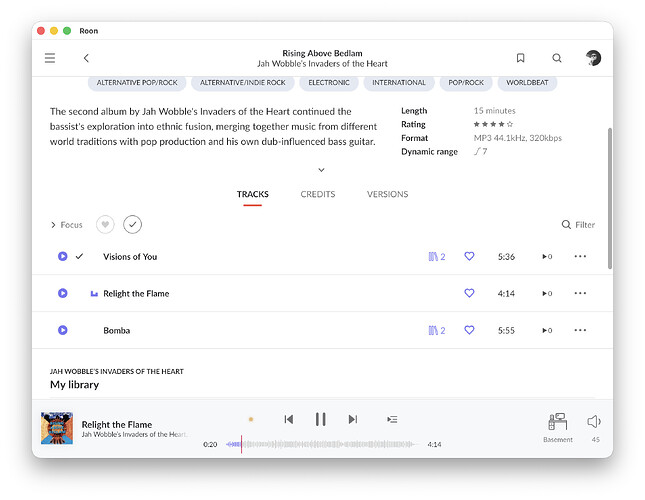645x500 pixels.
Task: Select the Worldbeat genre tag
Action: (527, 83)
